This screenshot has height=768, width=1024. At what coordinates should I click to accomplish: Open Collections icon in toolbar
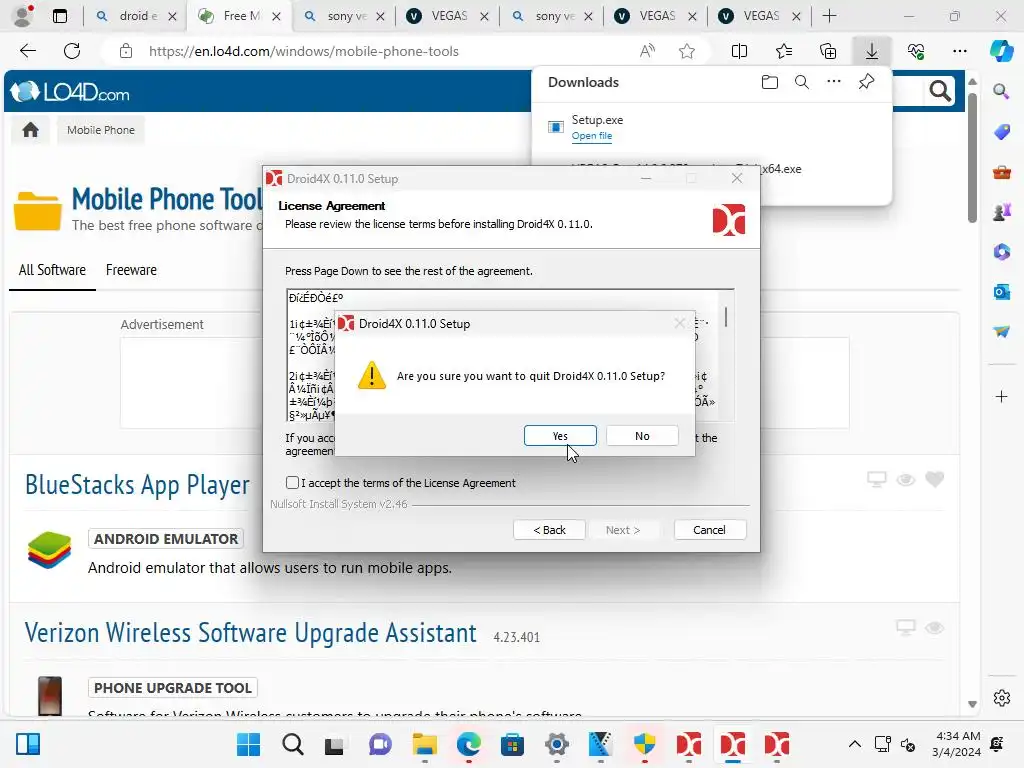click(x=828, y=51)
